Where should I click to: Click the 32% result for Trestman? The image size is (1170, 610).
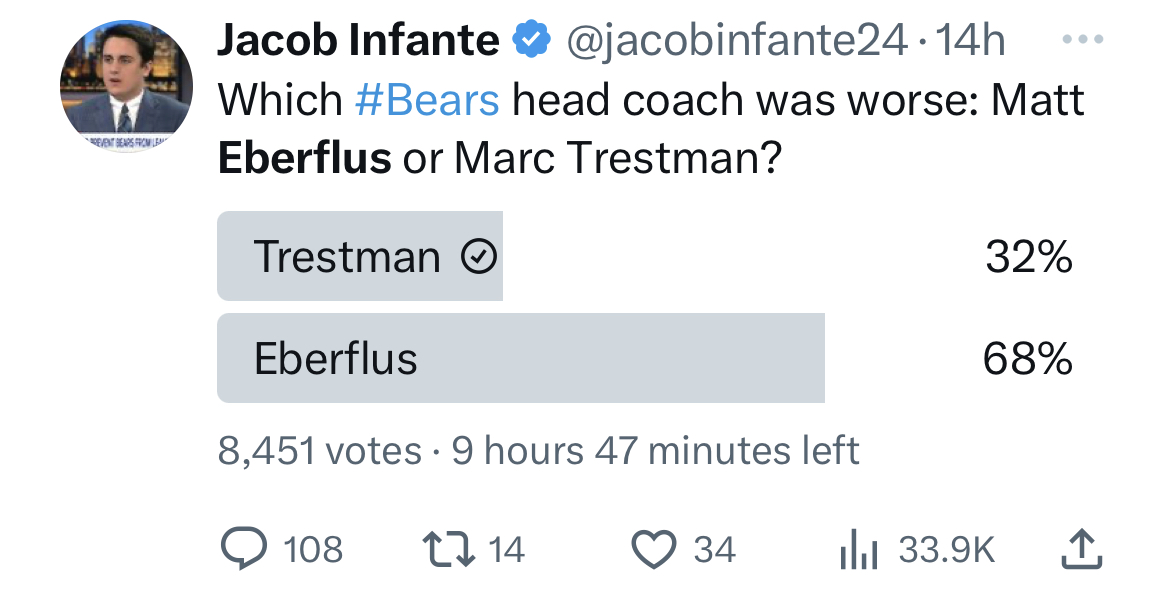tap(1028, 257)
